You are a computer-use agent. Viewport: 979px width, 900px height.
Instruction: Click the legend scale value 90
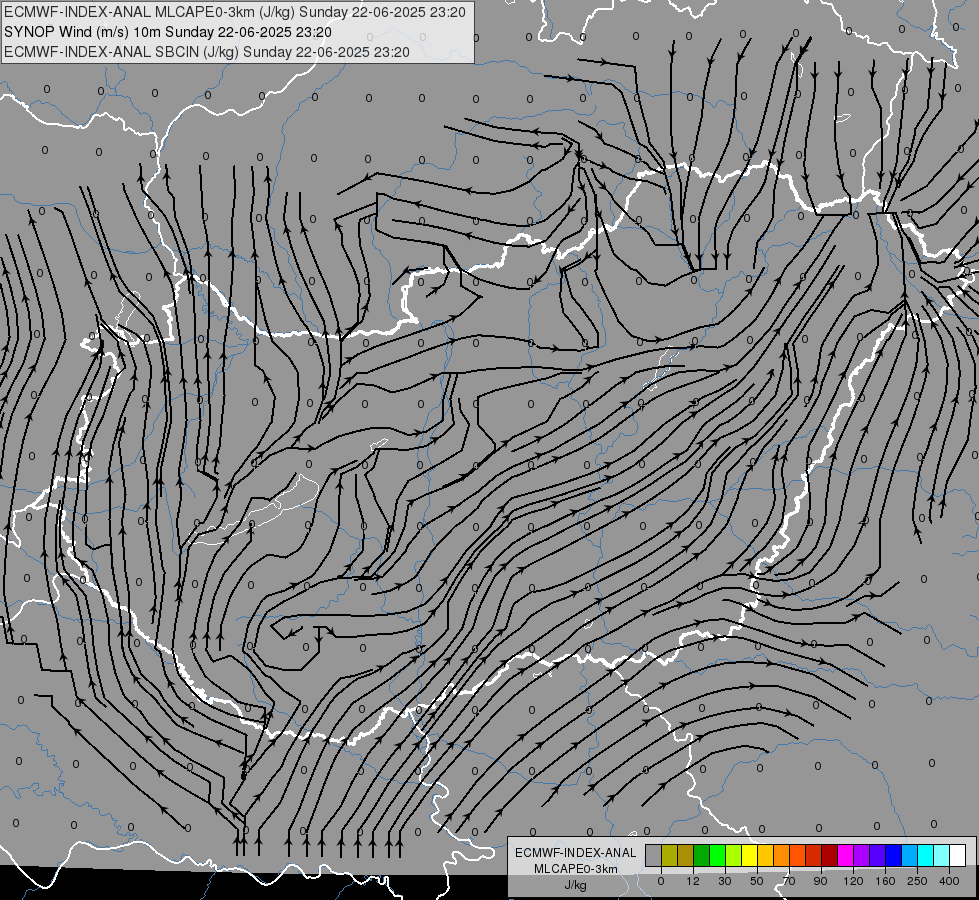point(820,881)
